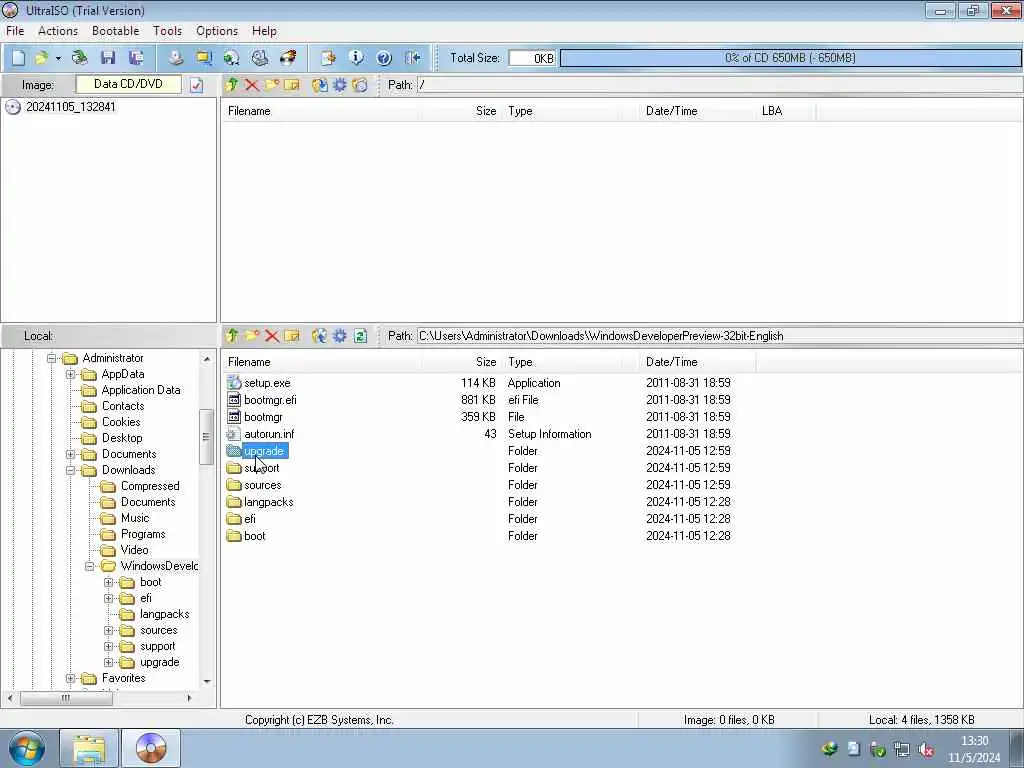The height and width of the screenshot is (768, 1024).
Task: Create a new image with the New icon
Action: pos(18,58)
